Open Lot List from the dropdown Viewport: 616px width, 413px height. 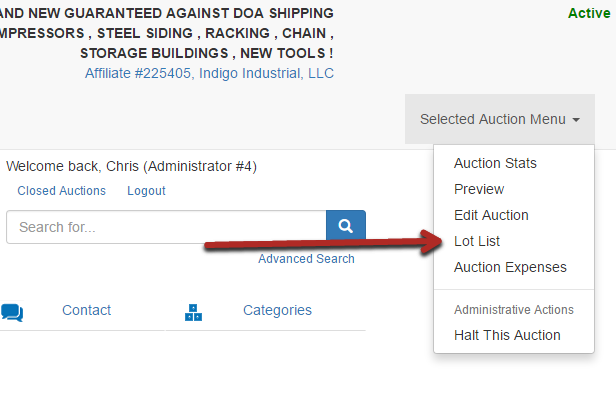tap(477, 241)
